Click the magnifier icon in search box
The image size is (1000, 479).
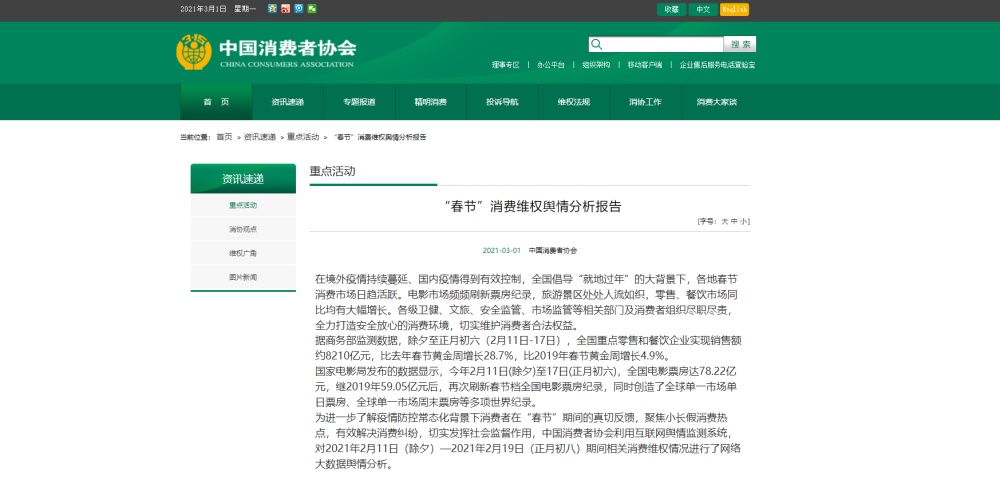597,44
